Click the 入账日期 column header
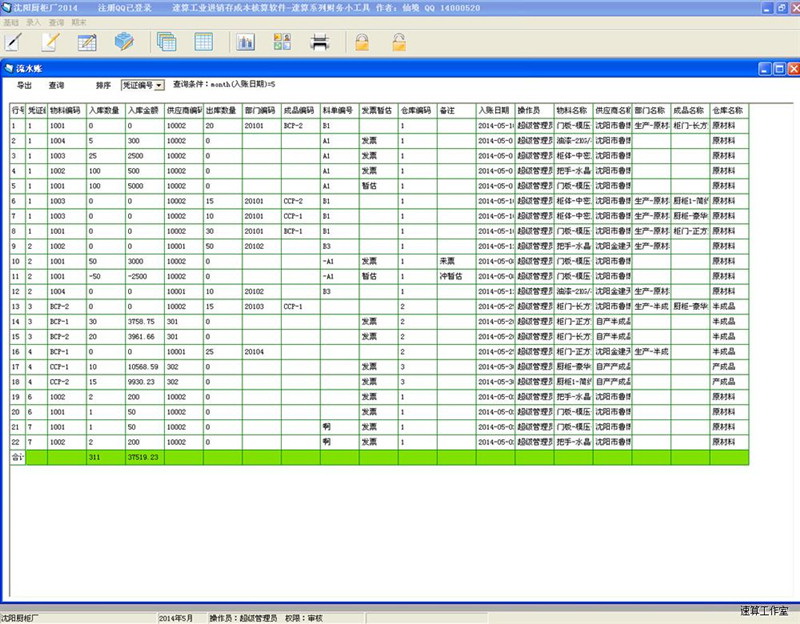Viewport: 800px width, 624px height. pos(495,110)
